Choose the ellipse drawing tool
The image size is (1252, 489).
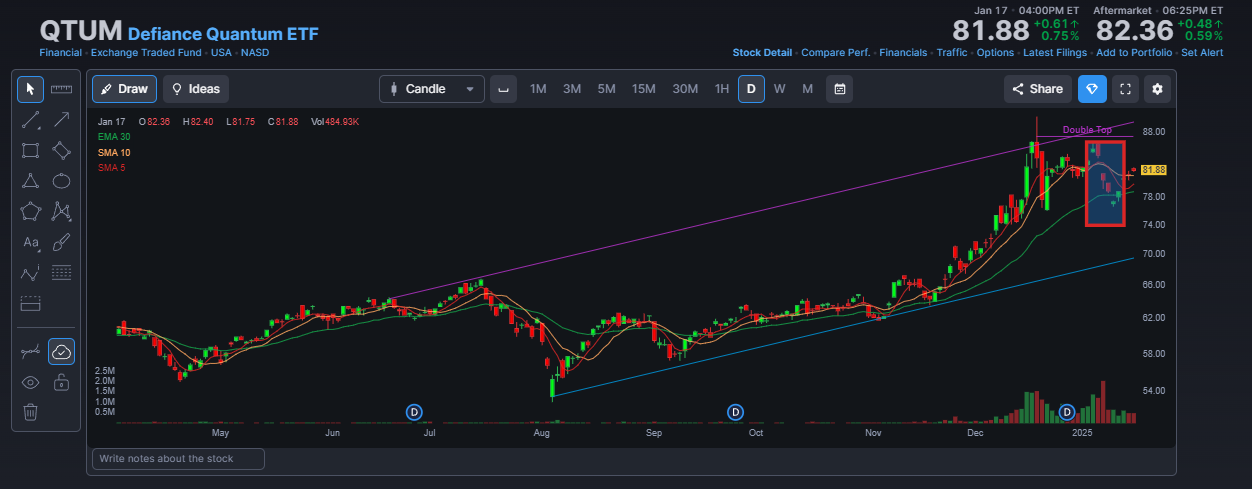(x=61, y=181)
